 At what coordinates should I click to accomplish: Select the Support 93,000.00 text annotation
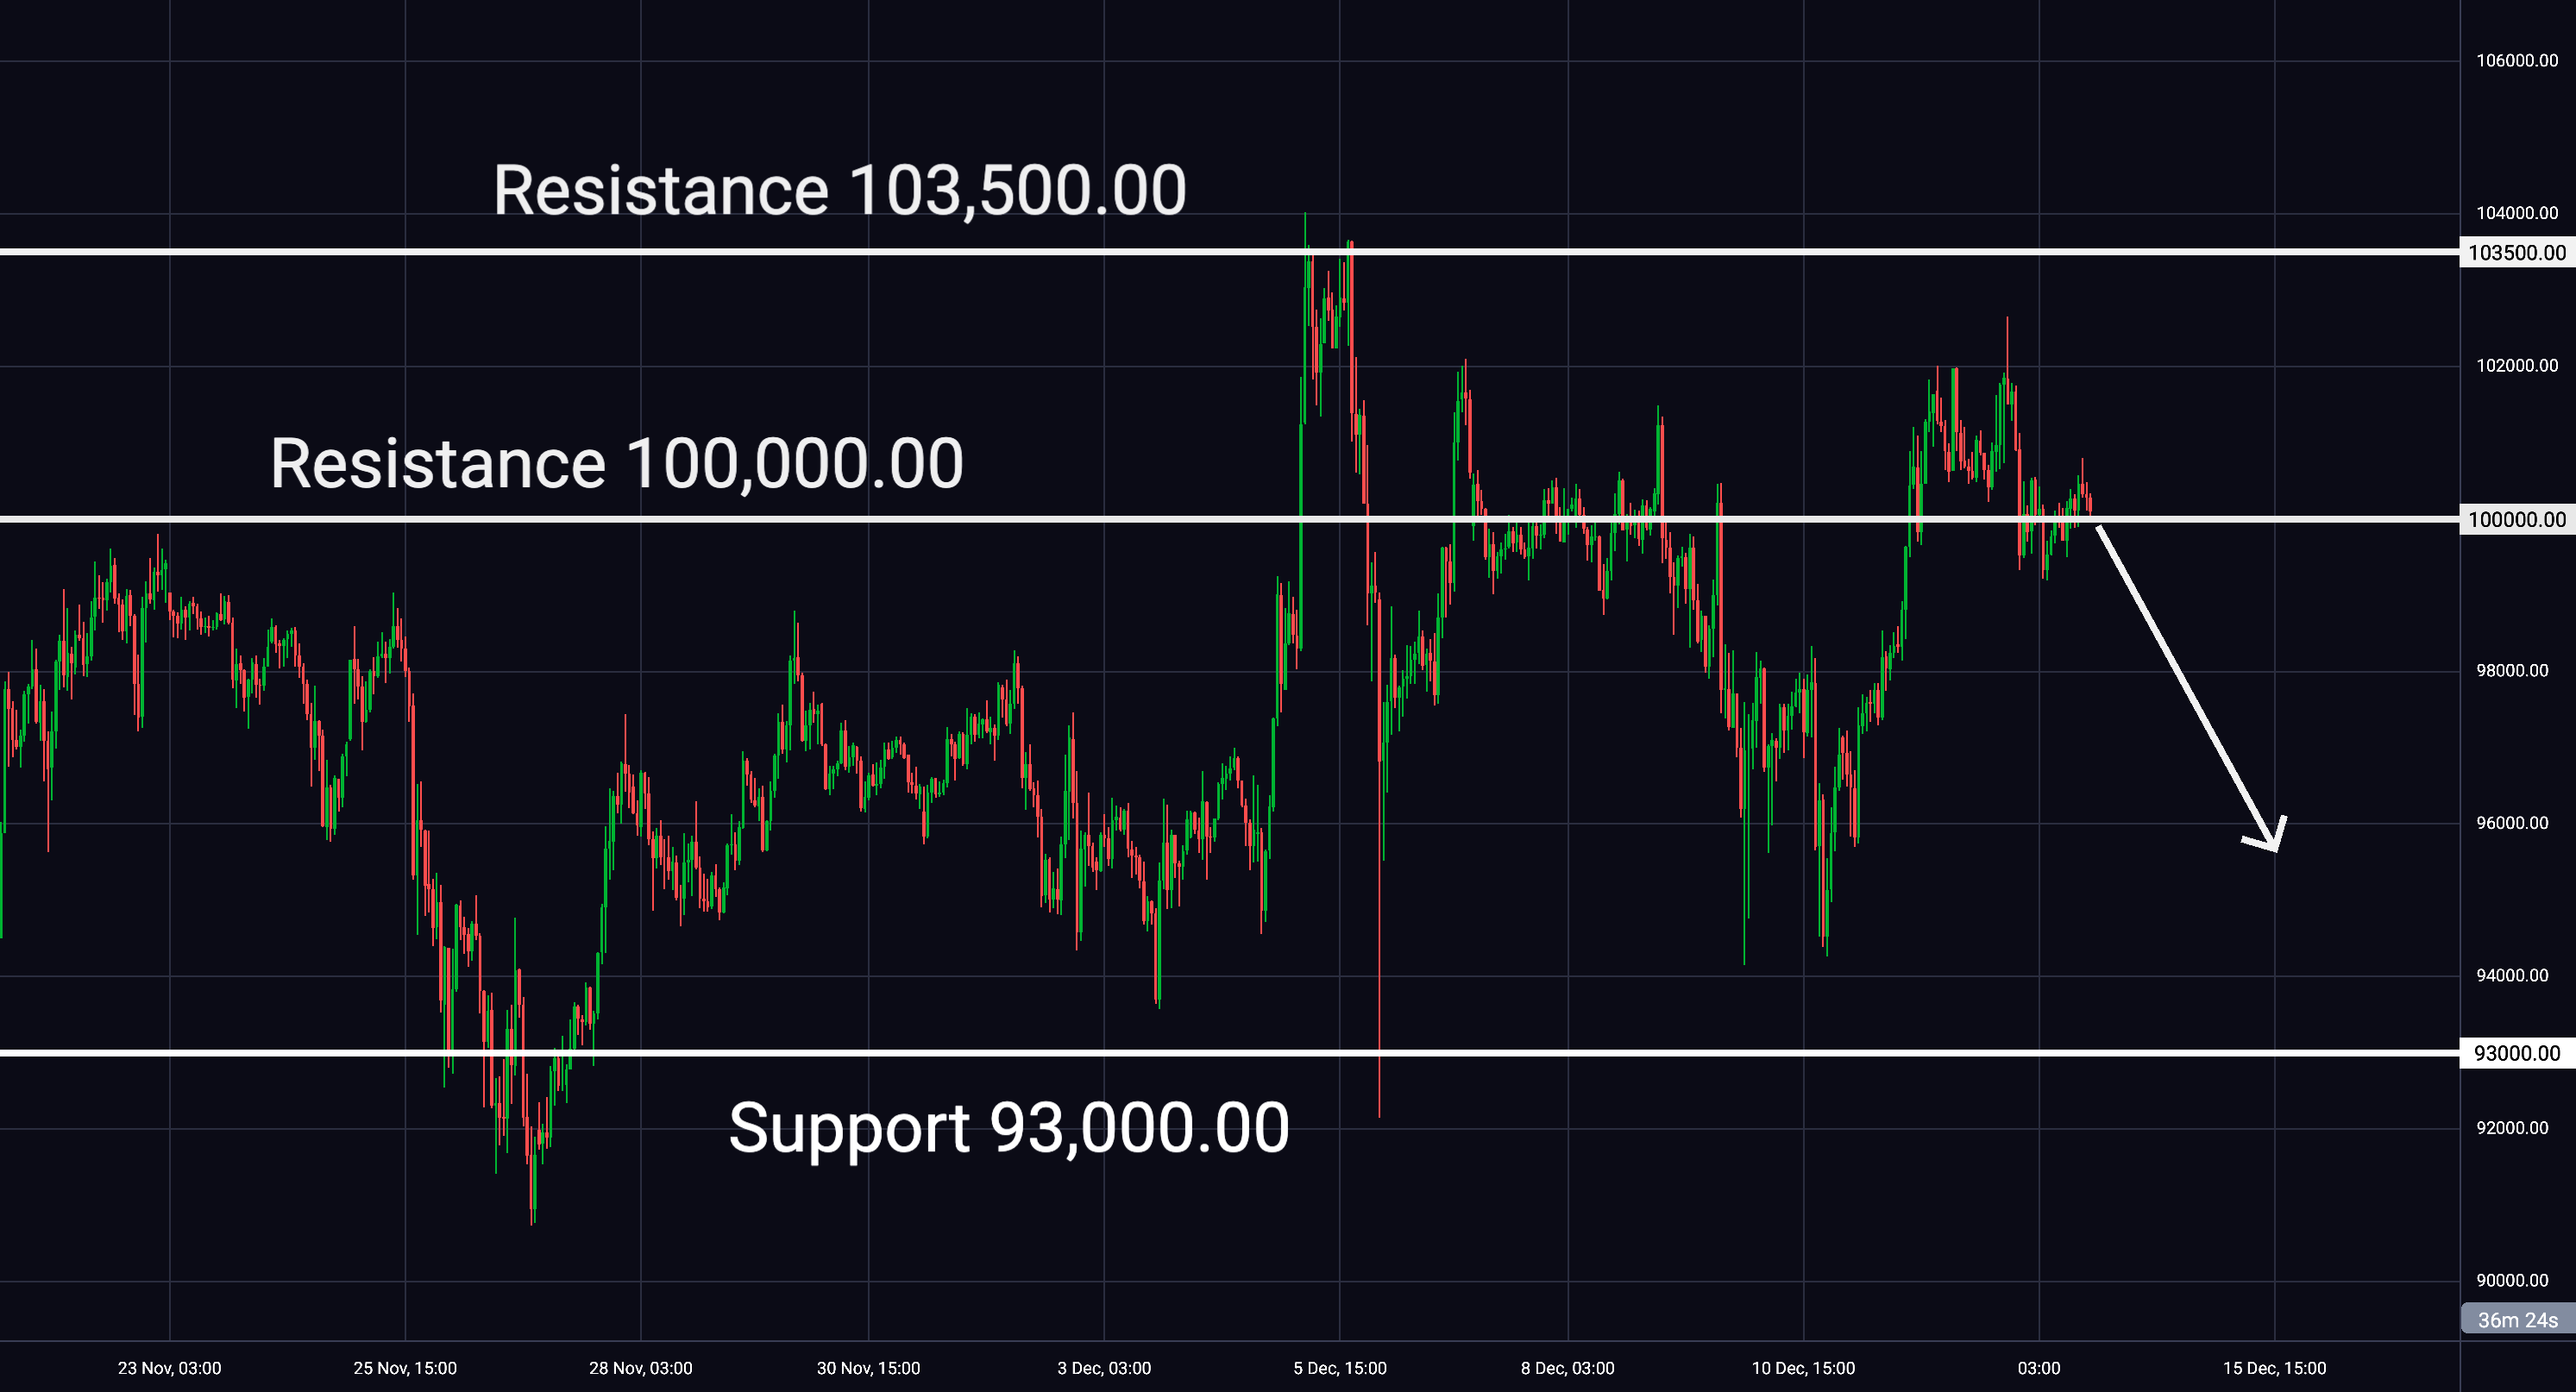(1009, 1128)
